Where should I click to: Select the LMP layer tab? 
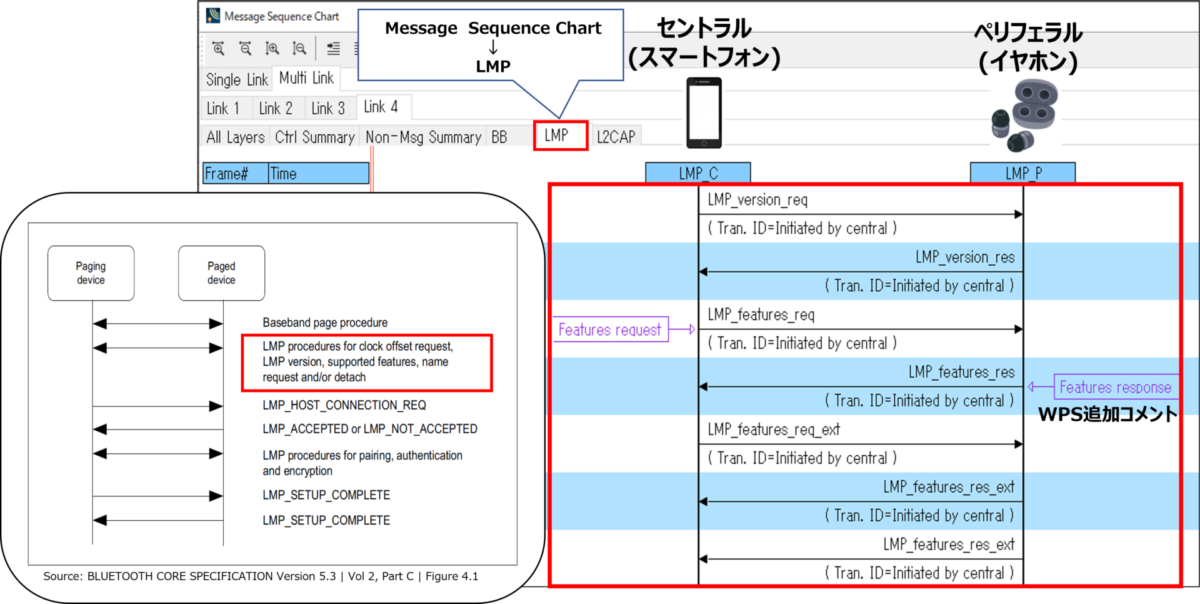tap(557, 136)
